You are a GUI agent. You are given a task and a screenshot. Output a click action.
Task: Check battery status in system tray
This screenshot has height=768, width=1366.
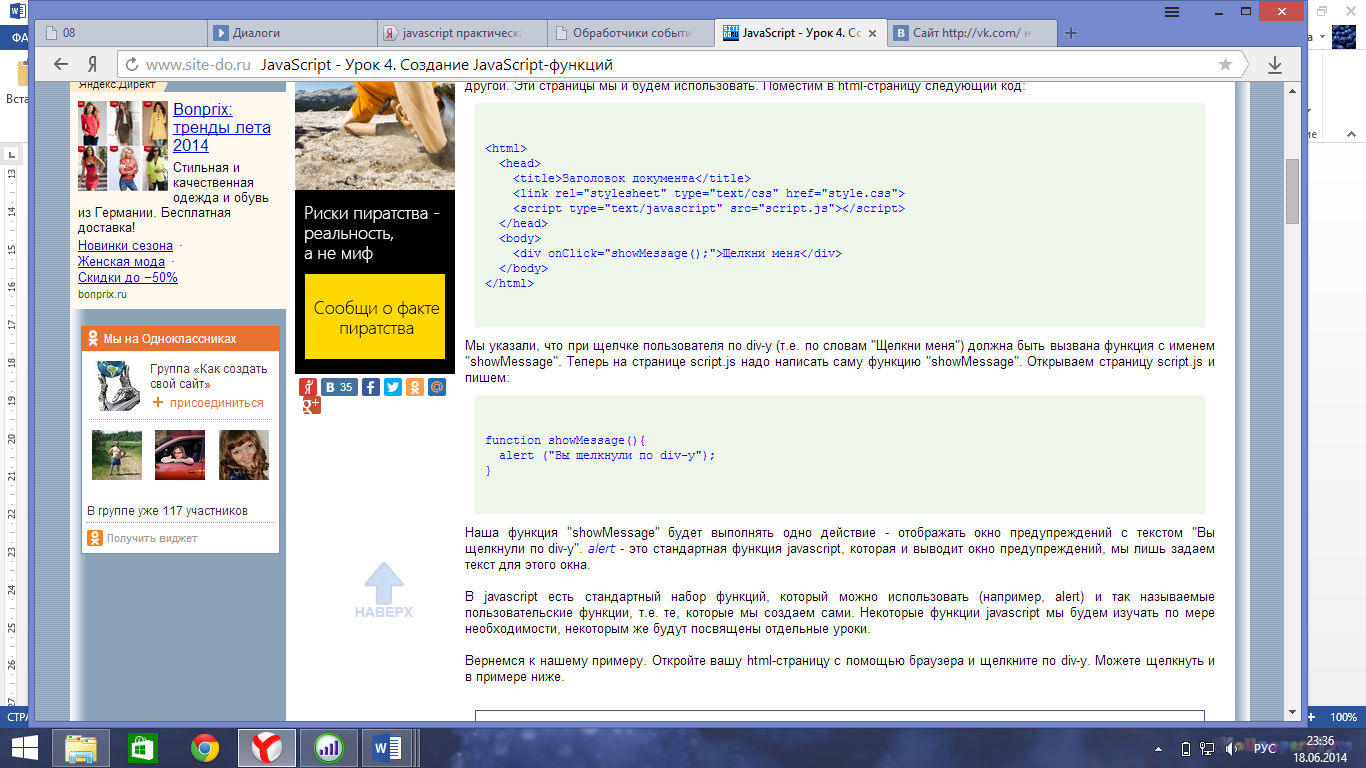(x=1186, y=748)
